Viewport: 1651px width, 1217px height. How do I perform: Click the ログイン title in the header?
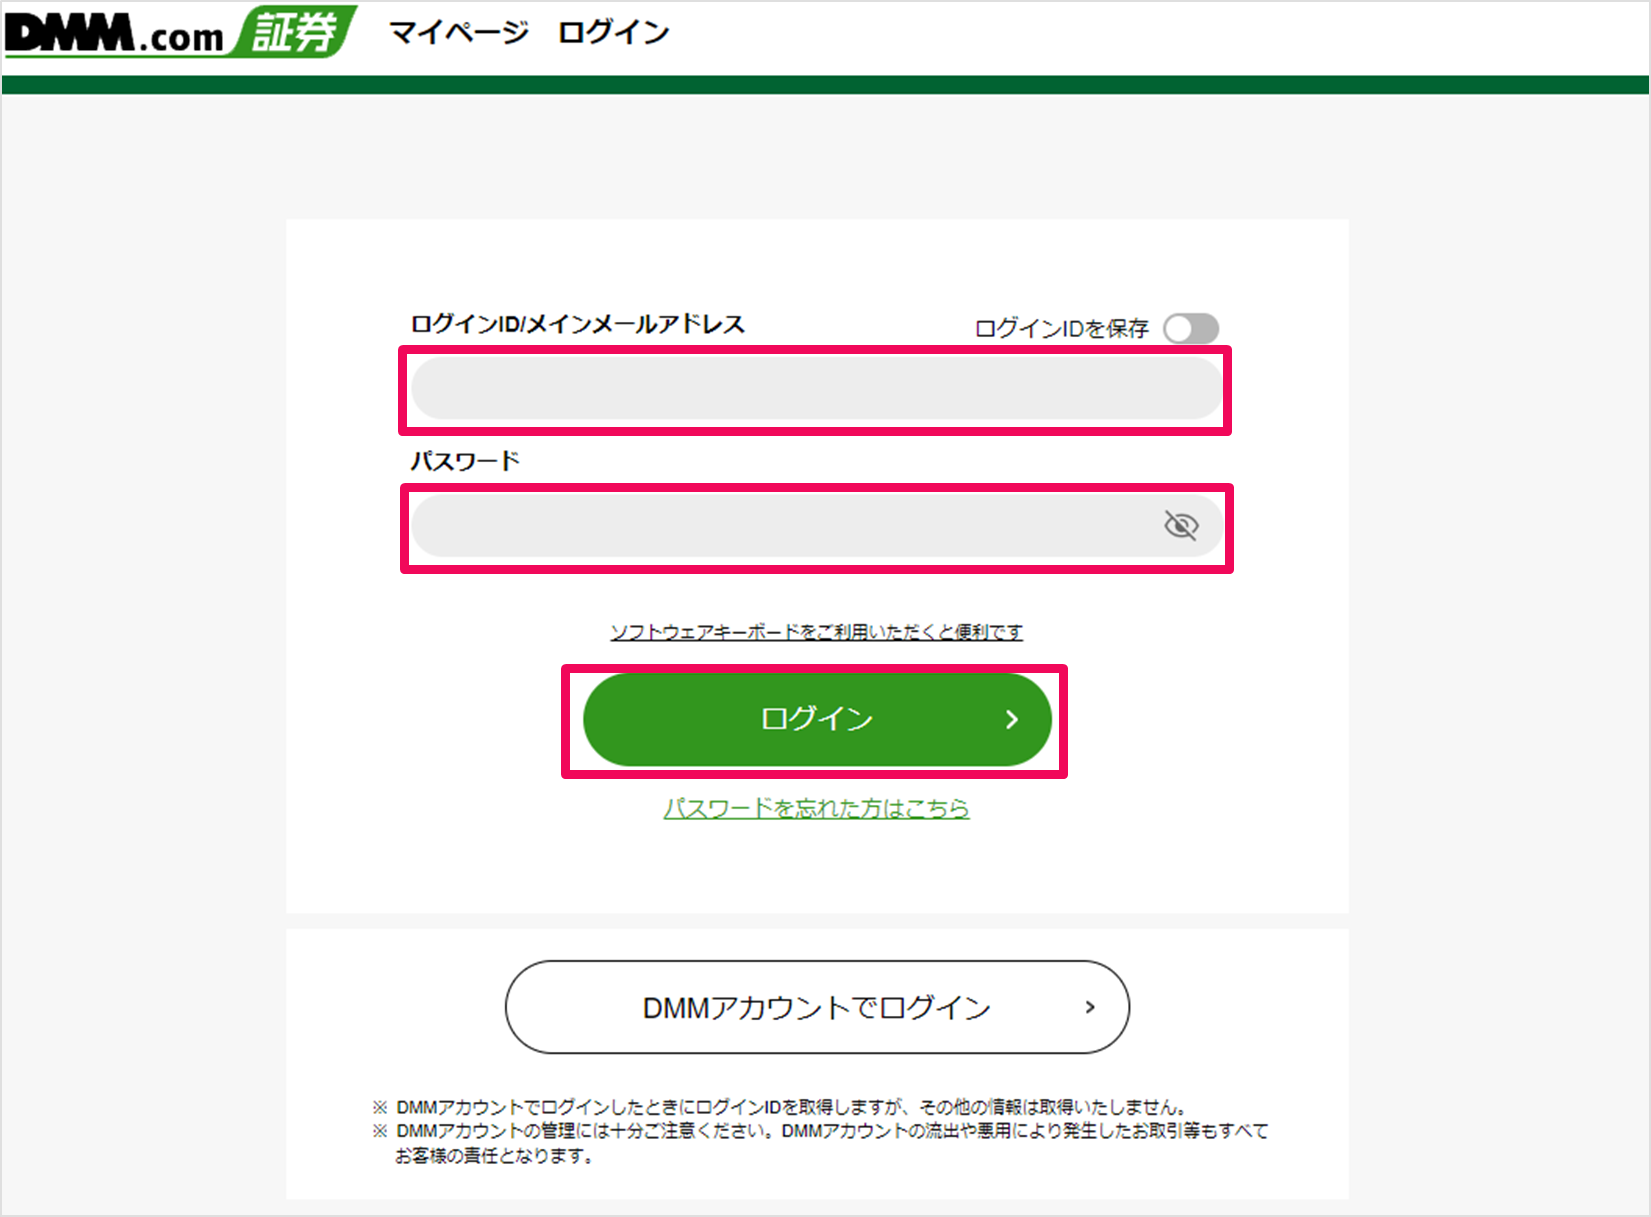pyautogui.click(x=613, y=33)
